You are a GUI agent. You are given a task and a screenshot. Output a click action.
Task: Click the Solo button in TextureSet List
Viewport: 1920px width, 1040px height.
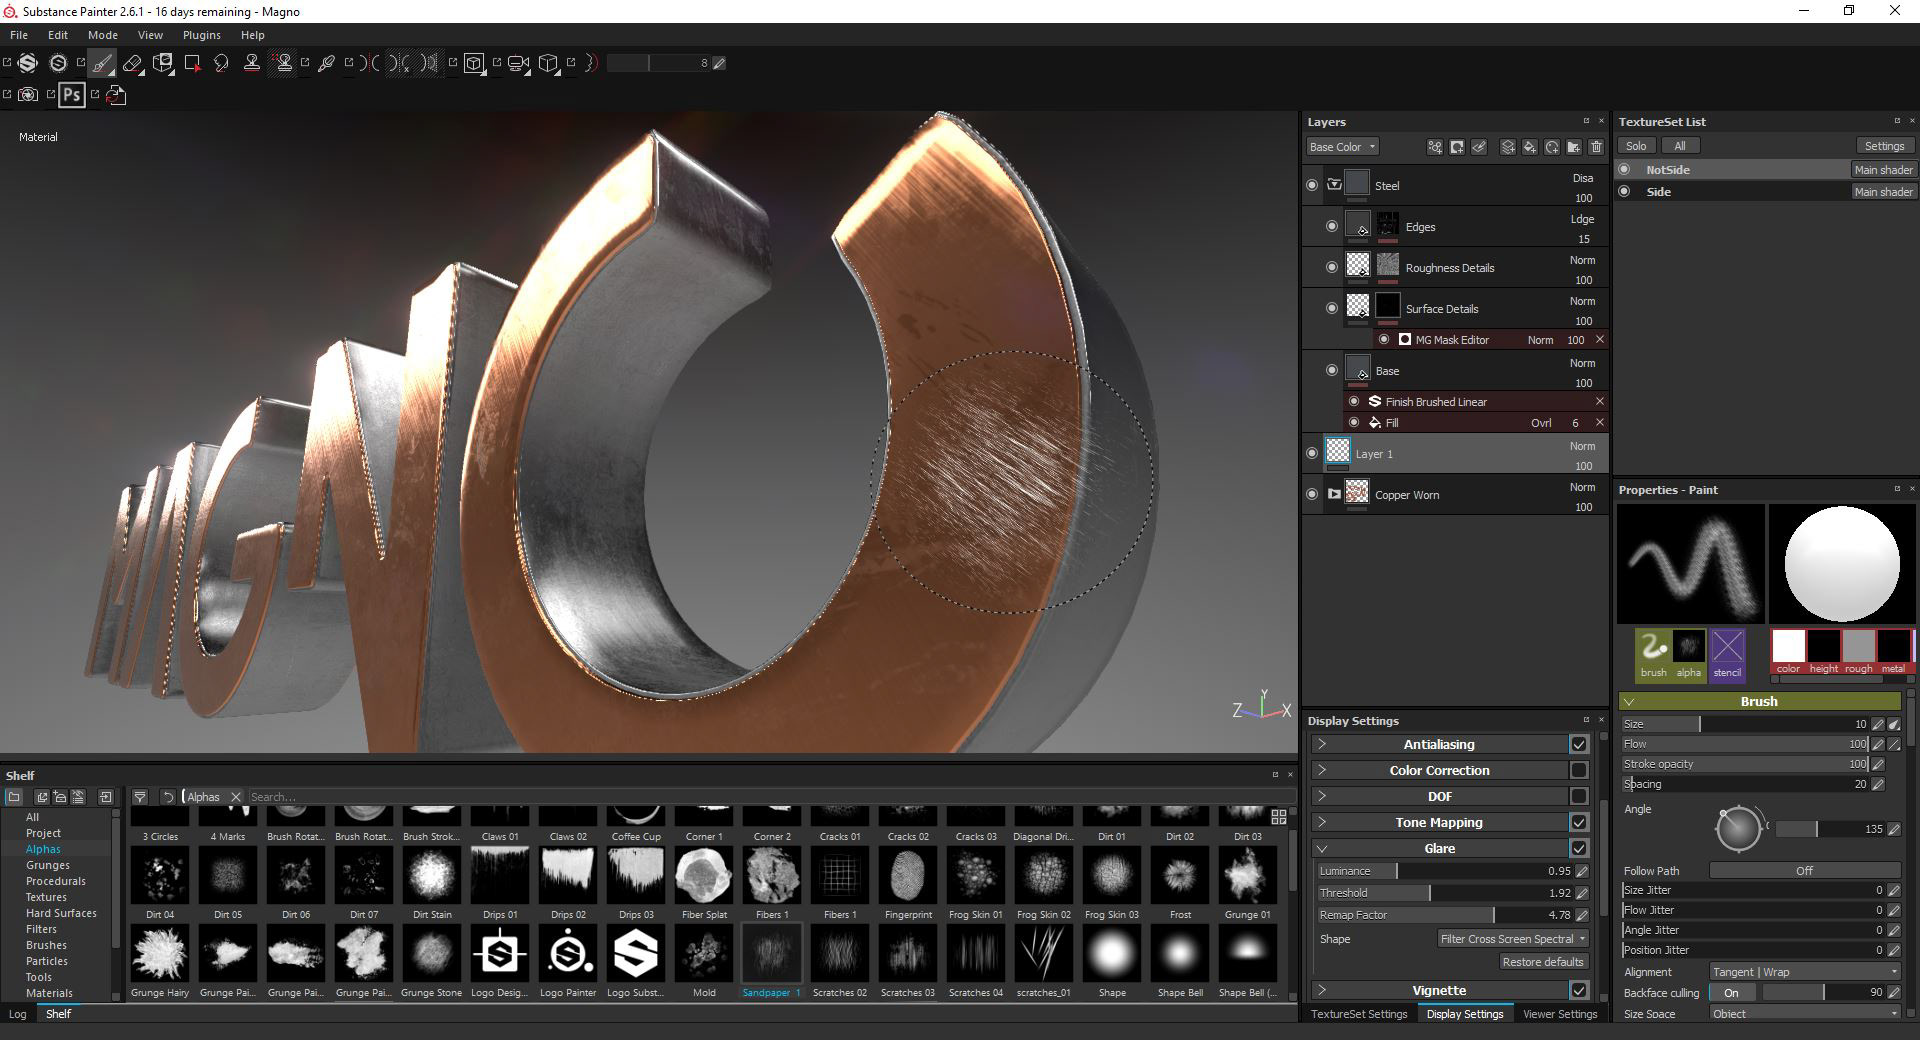[1636, 146]
